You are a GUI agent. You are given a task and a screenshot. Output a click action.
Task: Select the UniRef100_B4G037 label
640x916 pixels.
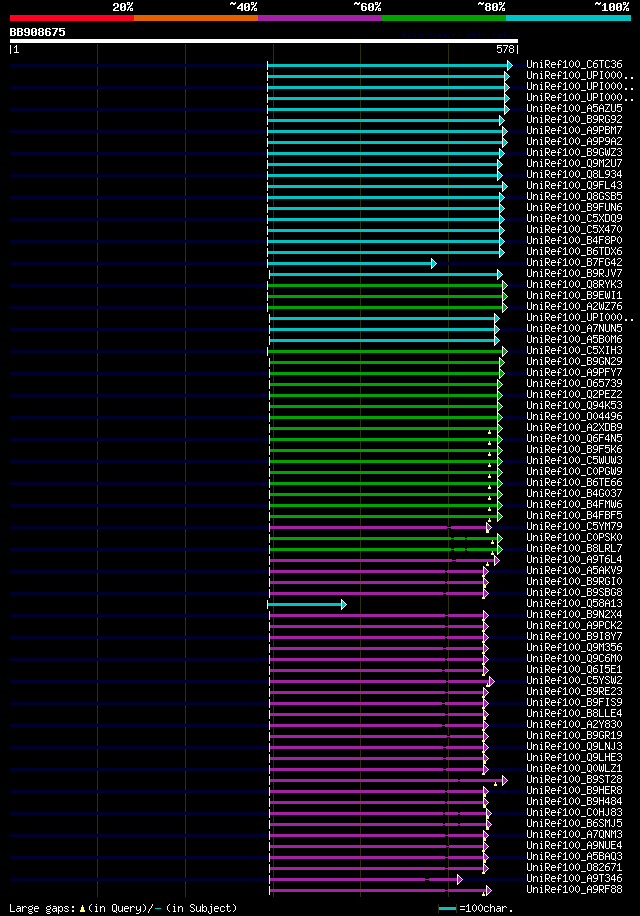[574, 494]
